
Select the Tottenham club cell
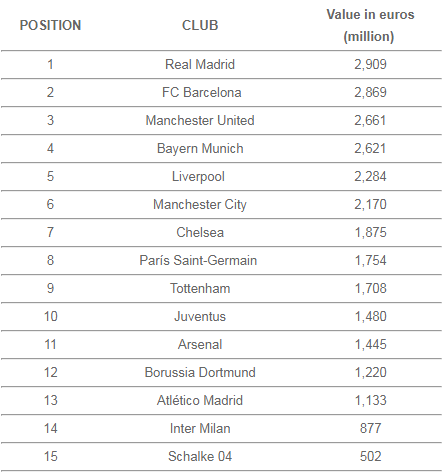pyautogui.click(x=200, y=288)
